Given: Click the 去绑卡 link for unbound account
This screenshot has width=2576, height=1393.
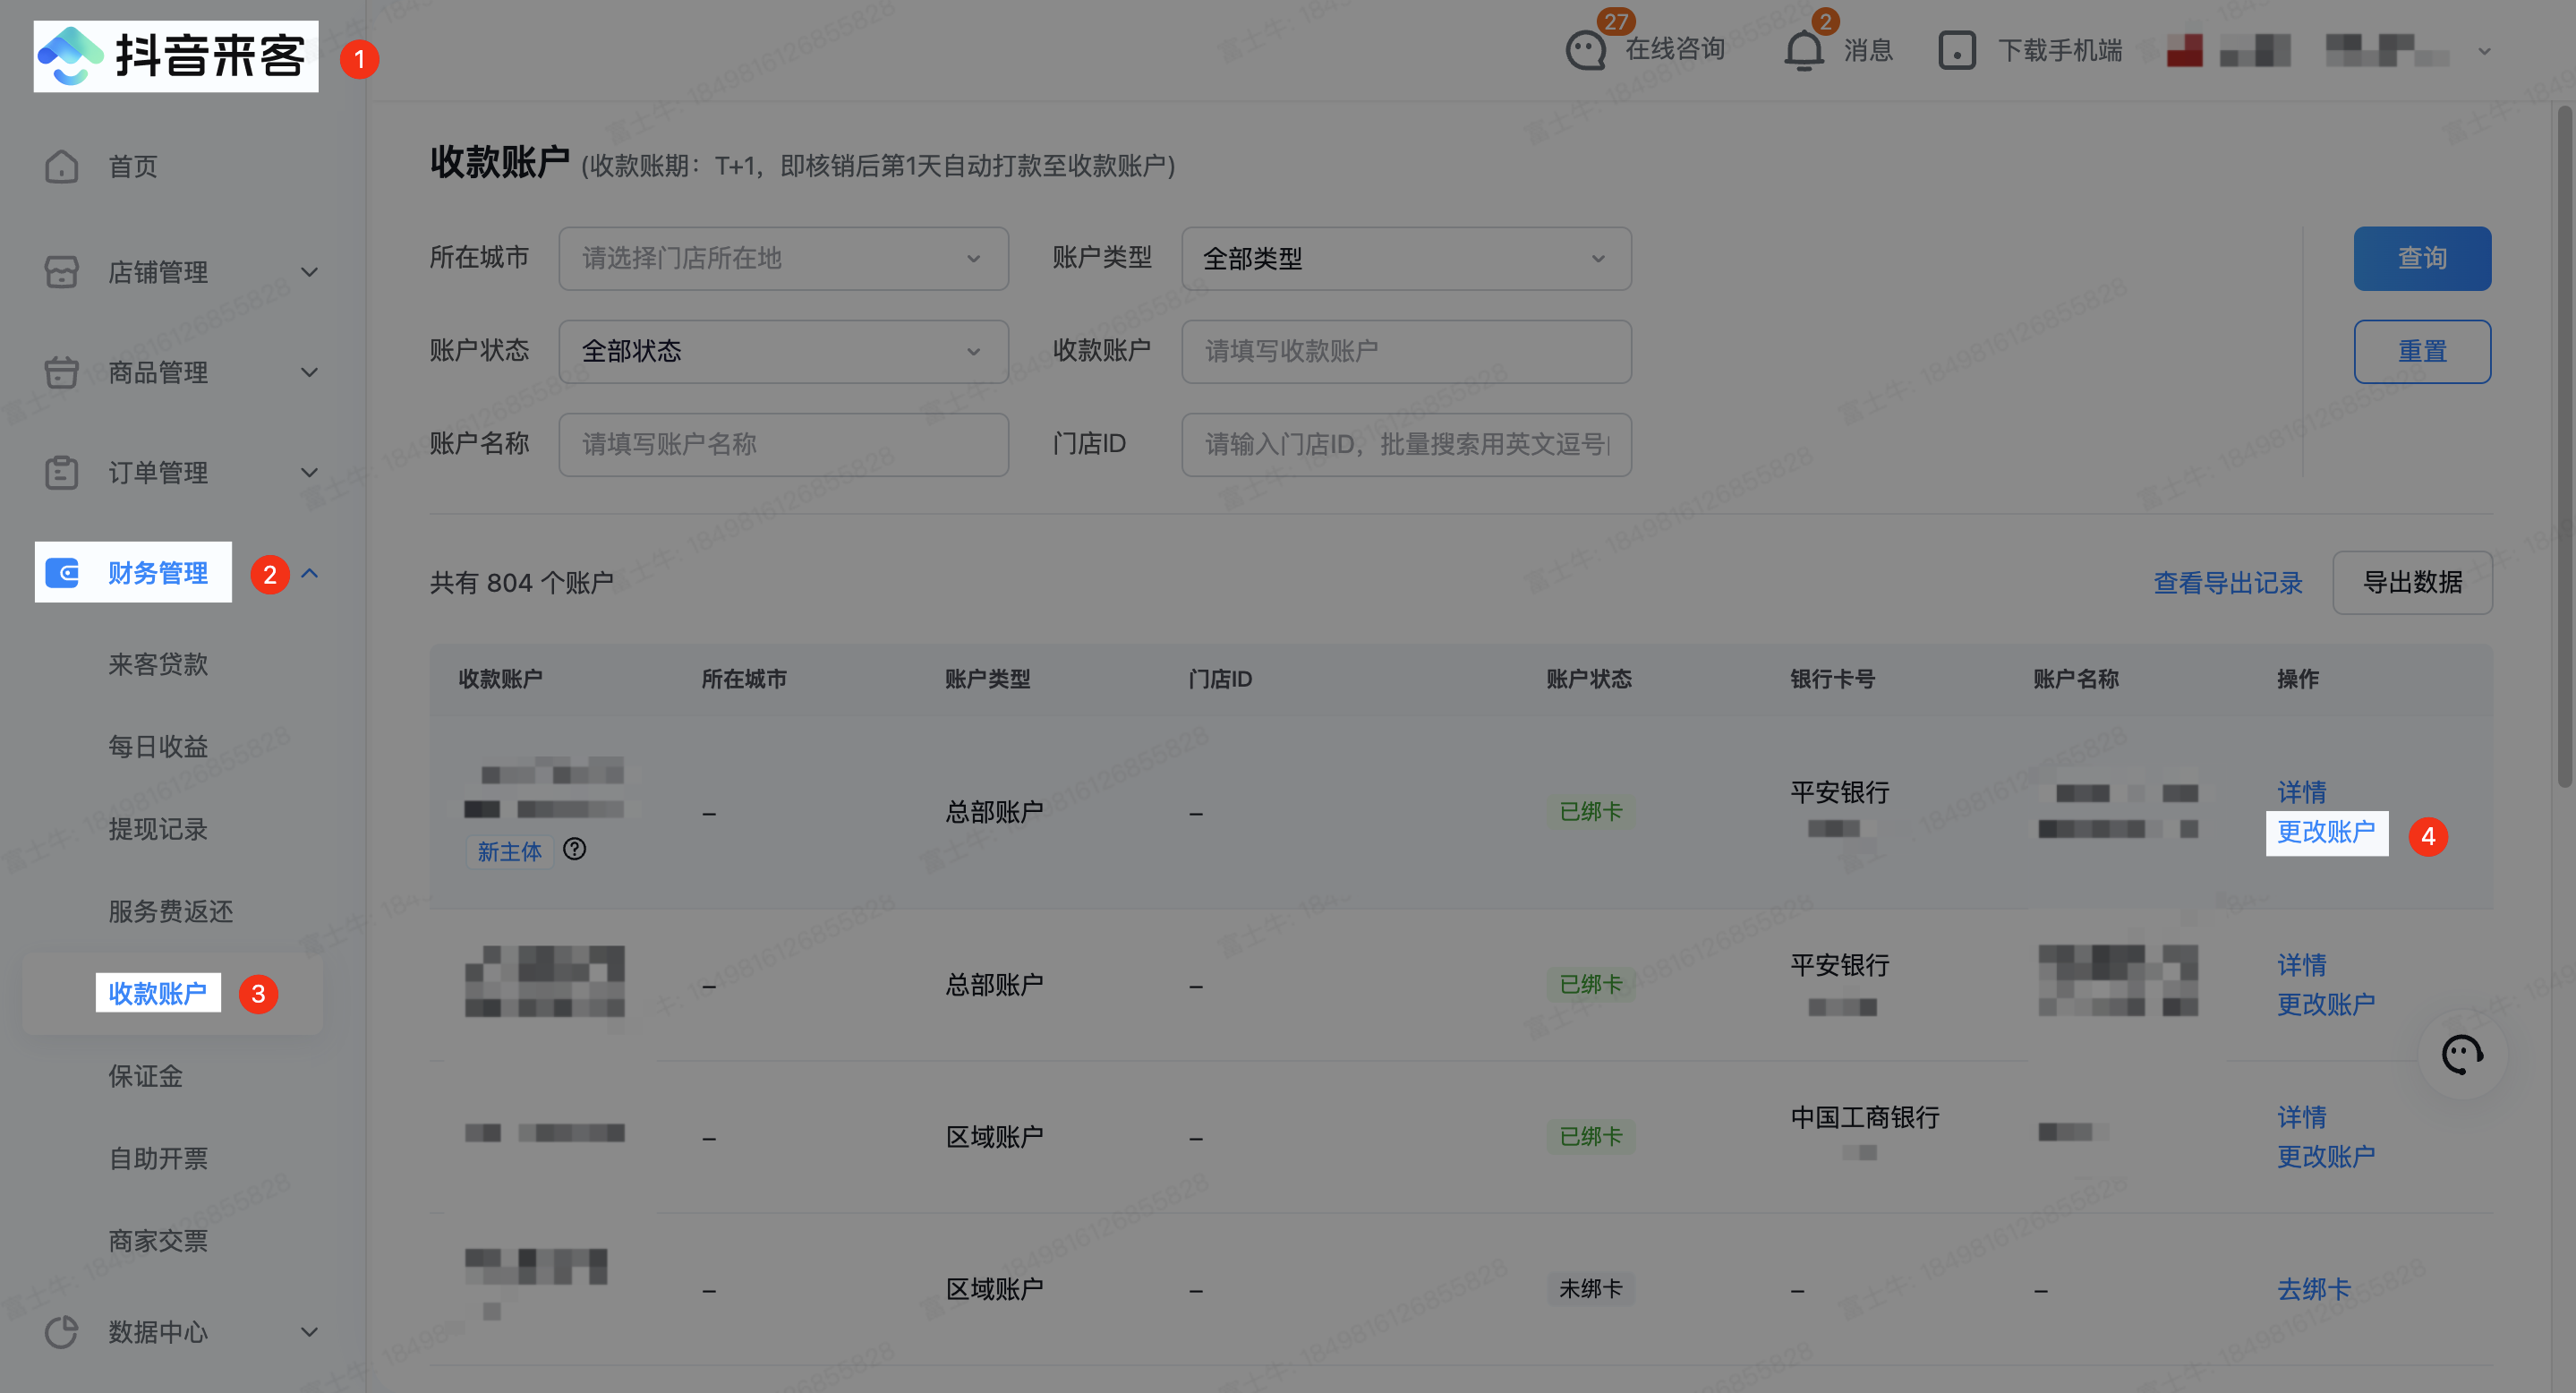Looking at the screenshot, I should pyautogui.click(x=2313, y=1289).
